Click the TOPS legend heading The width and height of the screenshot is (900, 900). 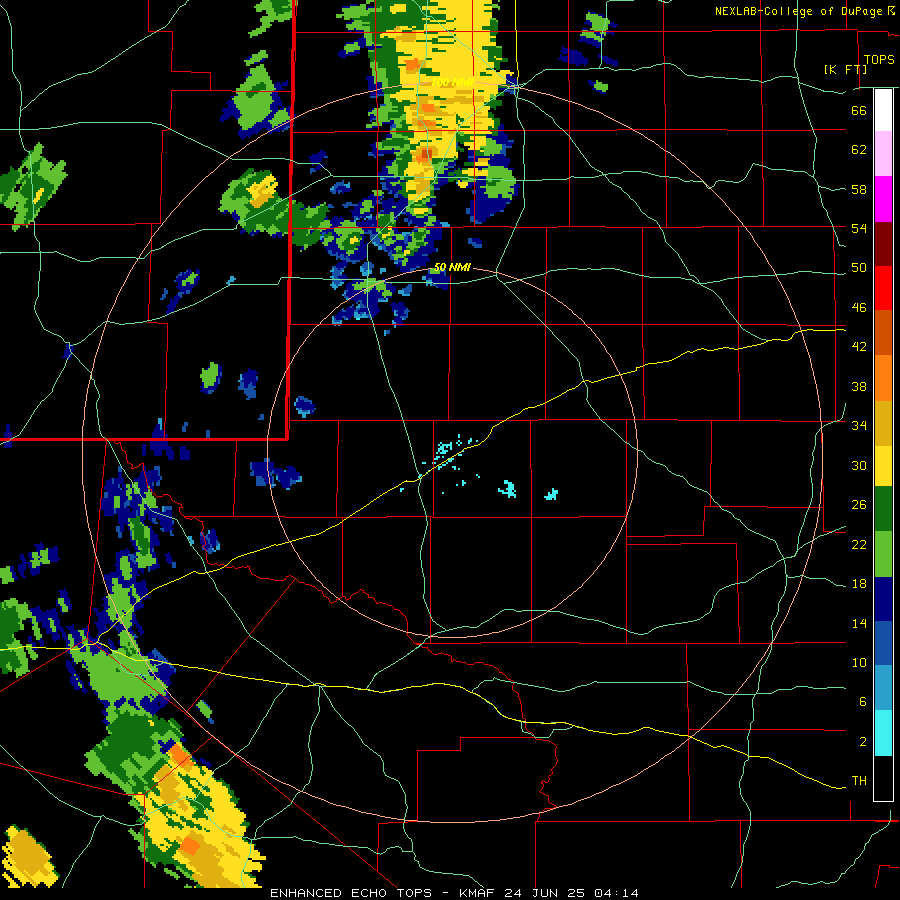click(879, 60)
